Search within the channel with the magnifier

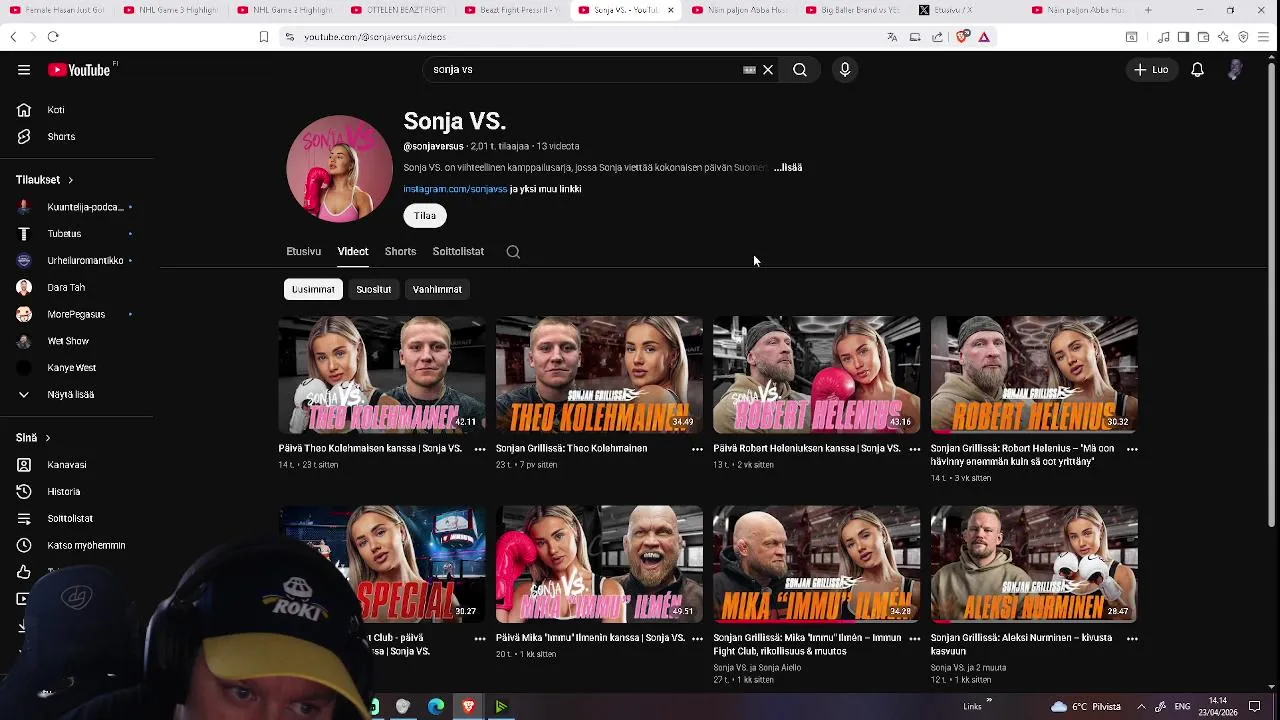pos(513,252)
